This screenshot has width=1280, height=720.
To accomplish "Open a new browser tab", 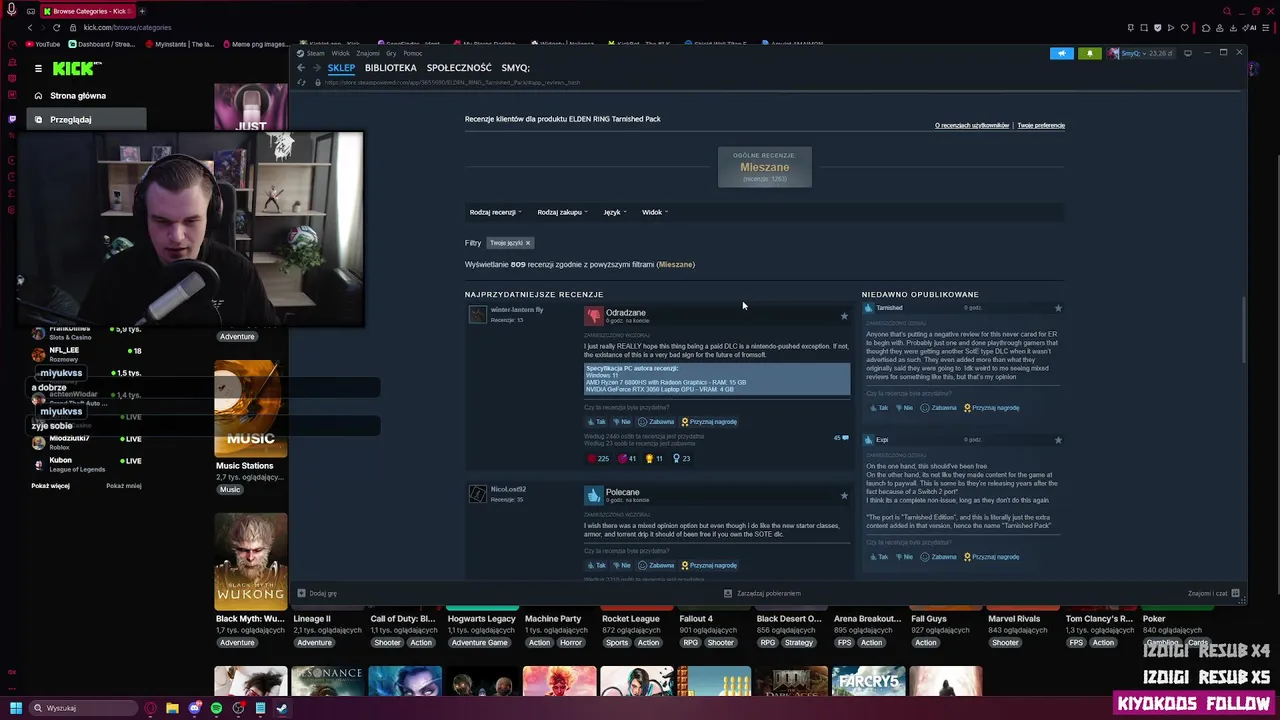I will pyautogui.click(x=142, y=11).
